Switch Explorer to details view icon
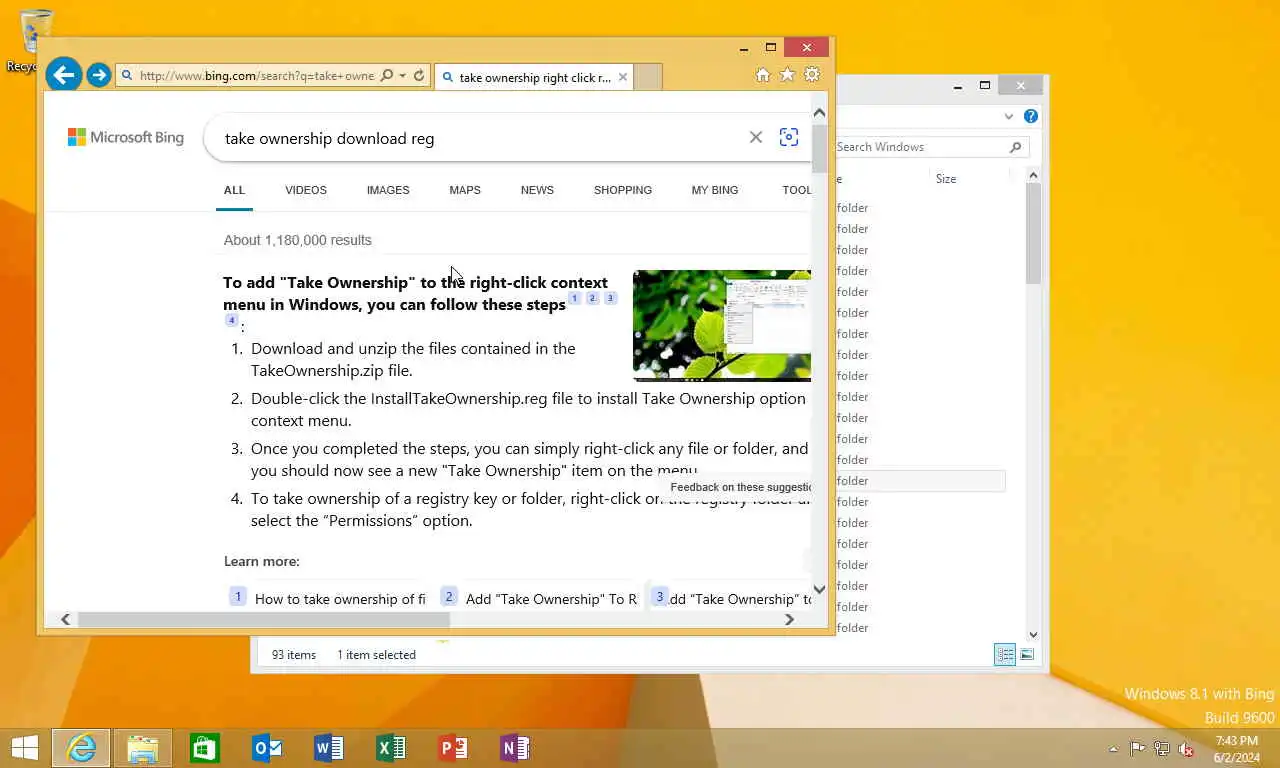Viewport: 1280px width, 768px height. (x=1005, y=655)
